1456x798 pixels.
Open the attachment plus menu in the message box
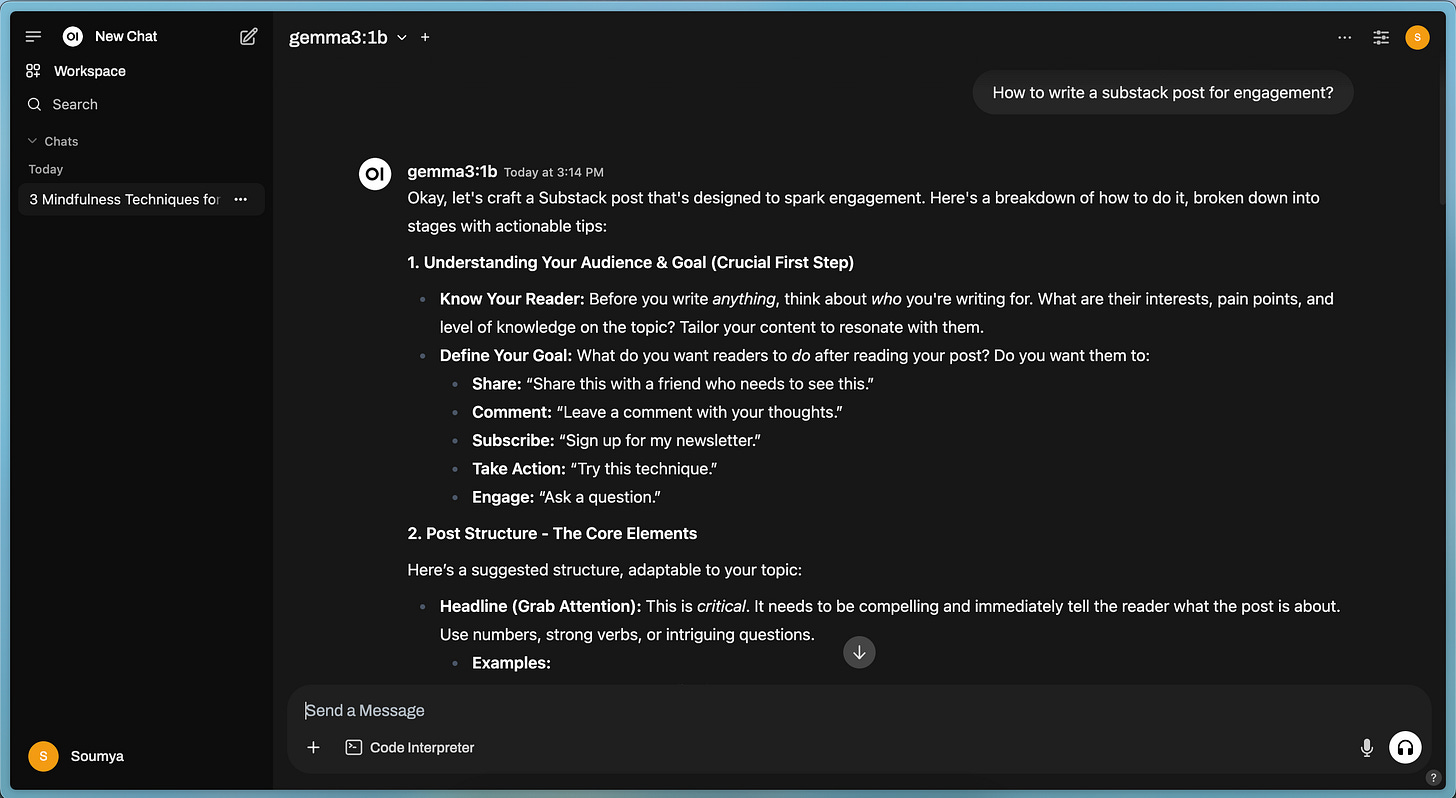pyautogui.click(x=313, y=747)
